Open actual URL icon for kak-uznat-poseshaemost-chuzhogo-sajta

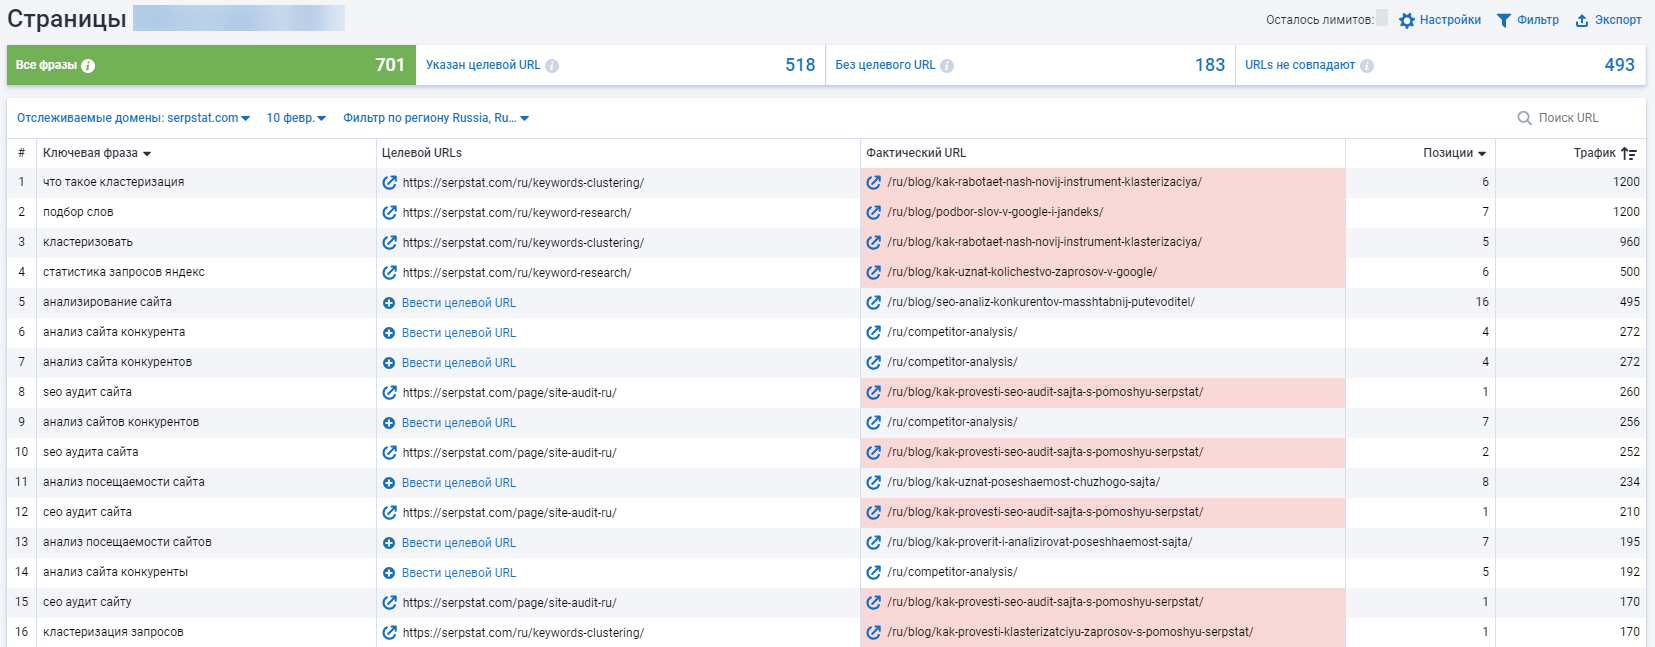pos(874,482)
